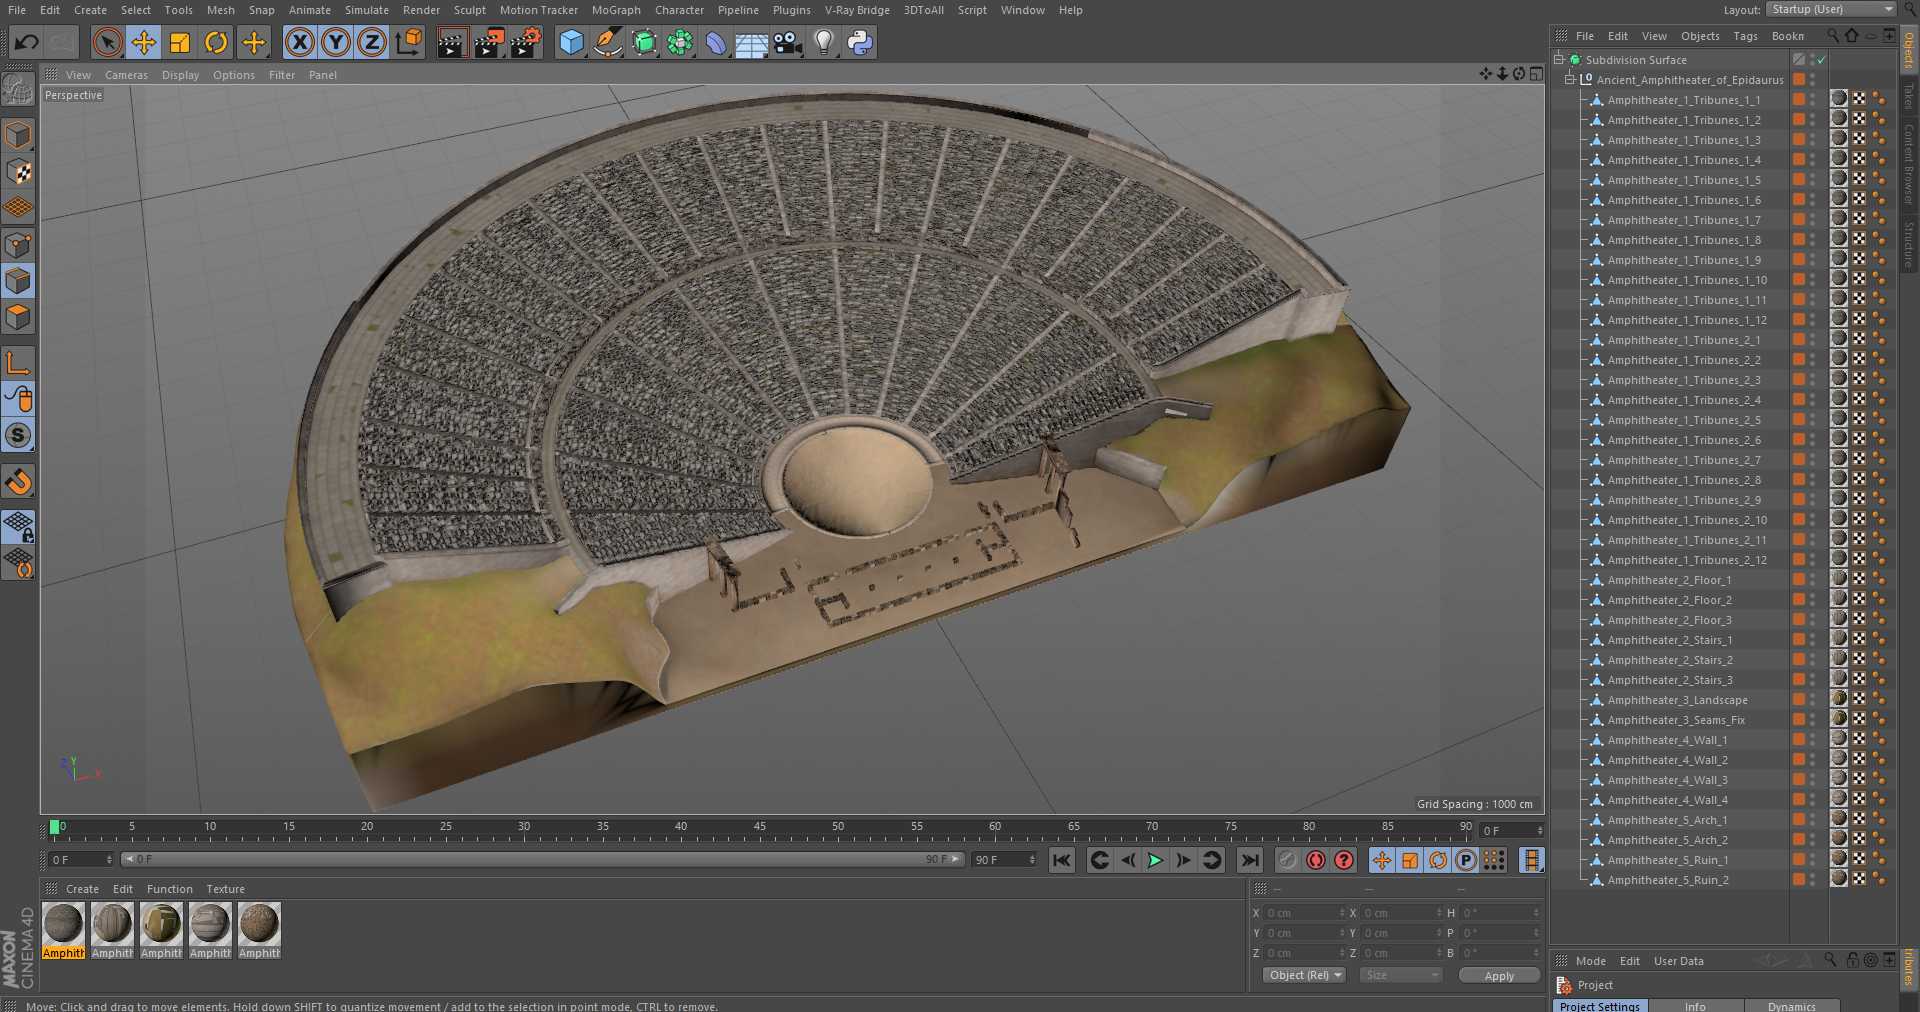Click the Camera object icon
1920x1012 pixels.
click(788, 42)
